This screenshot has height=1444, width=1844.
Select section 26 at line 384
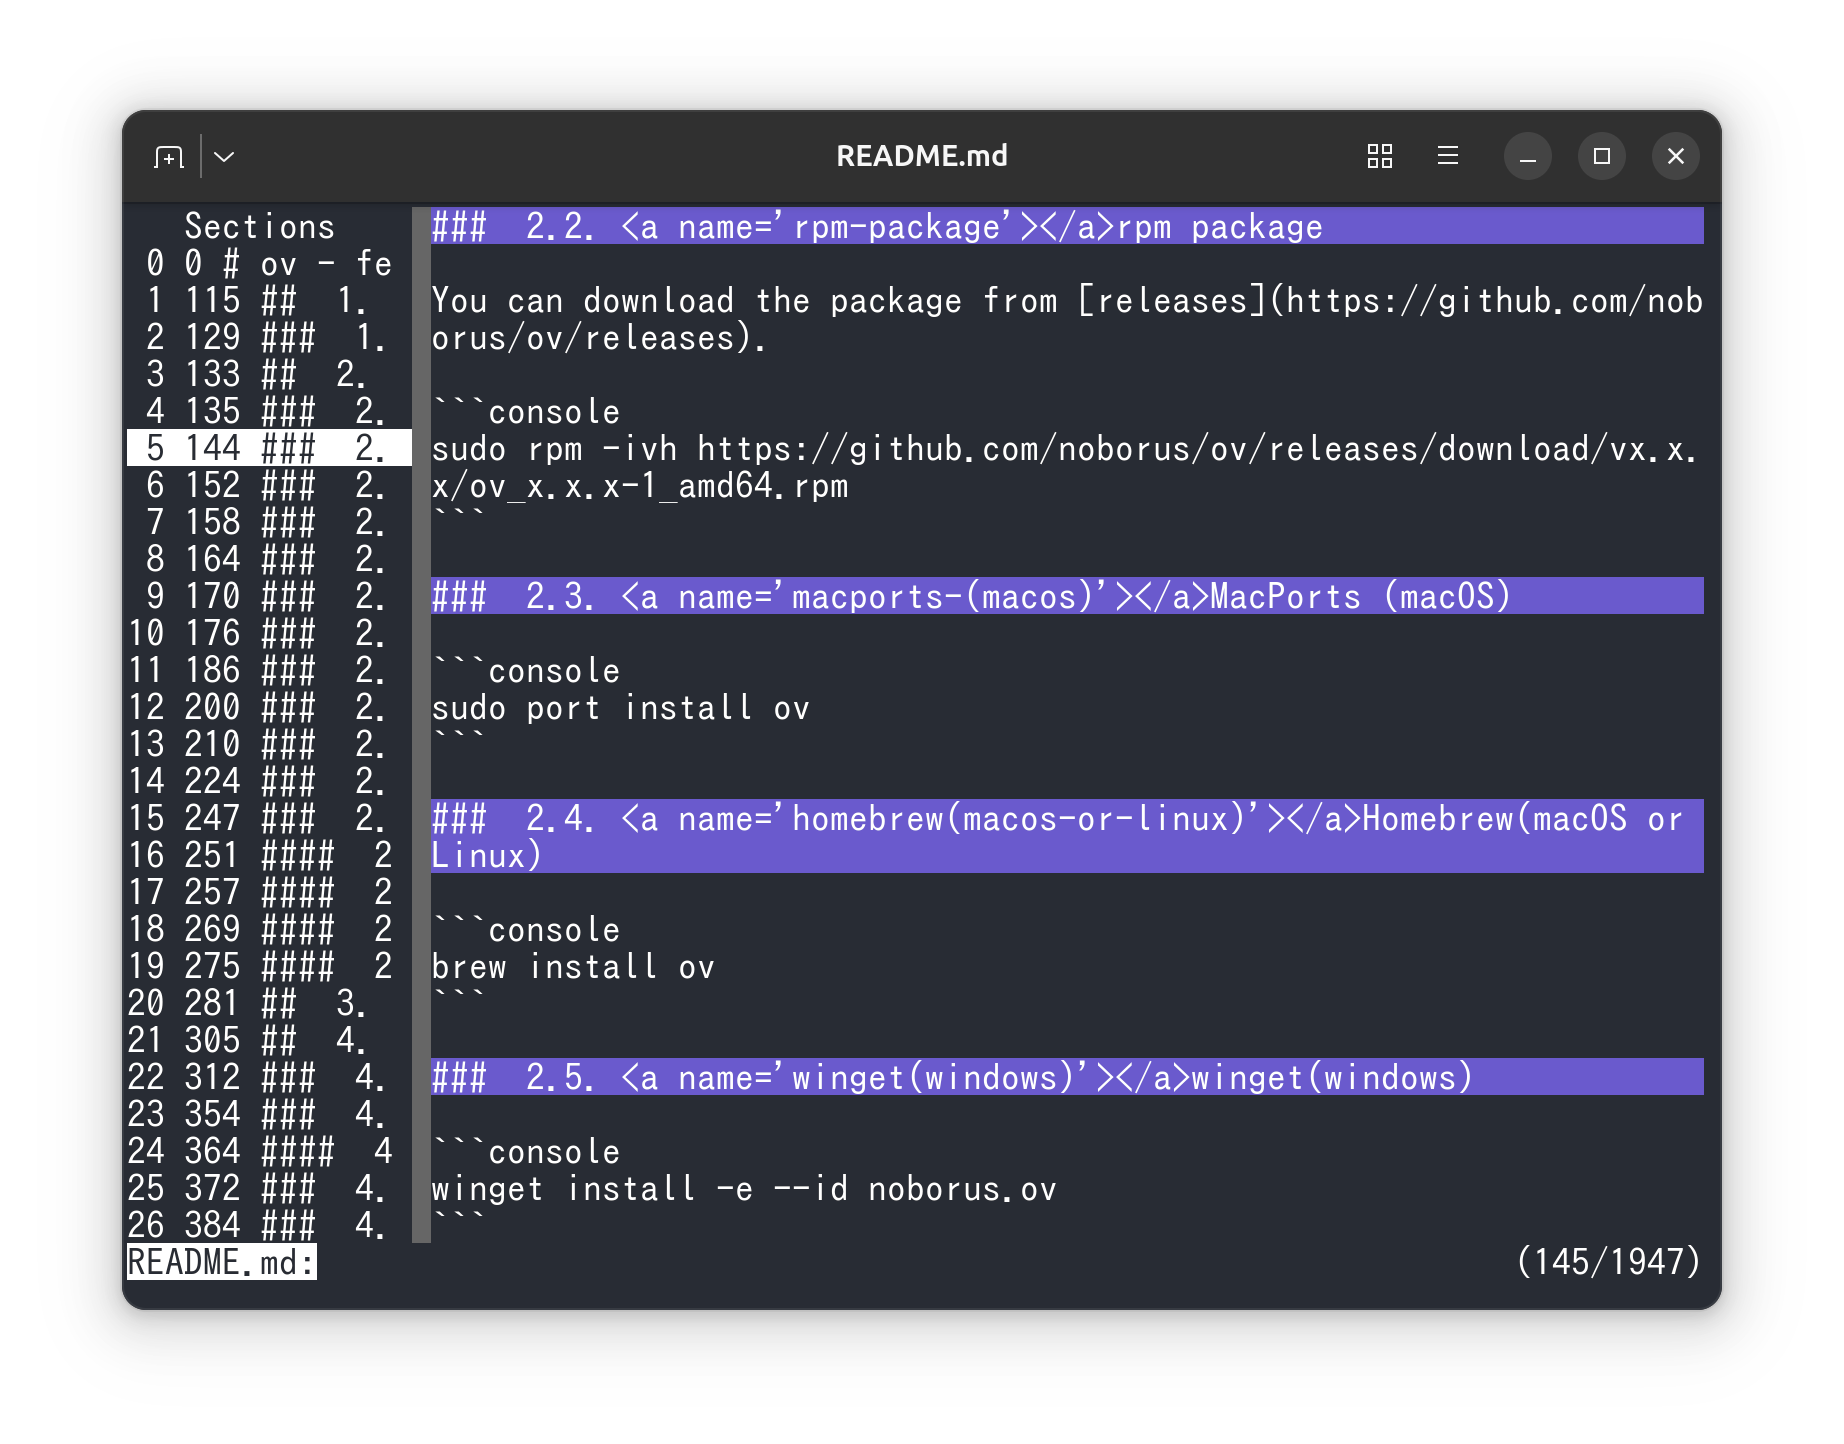pyautogui.click(x=269, y=1225)
